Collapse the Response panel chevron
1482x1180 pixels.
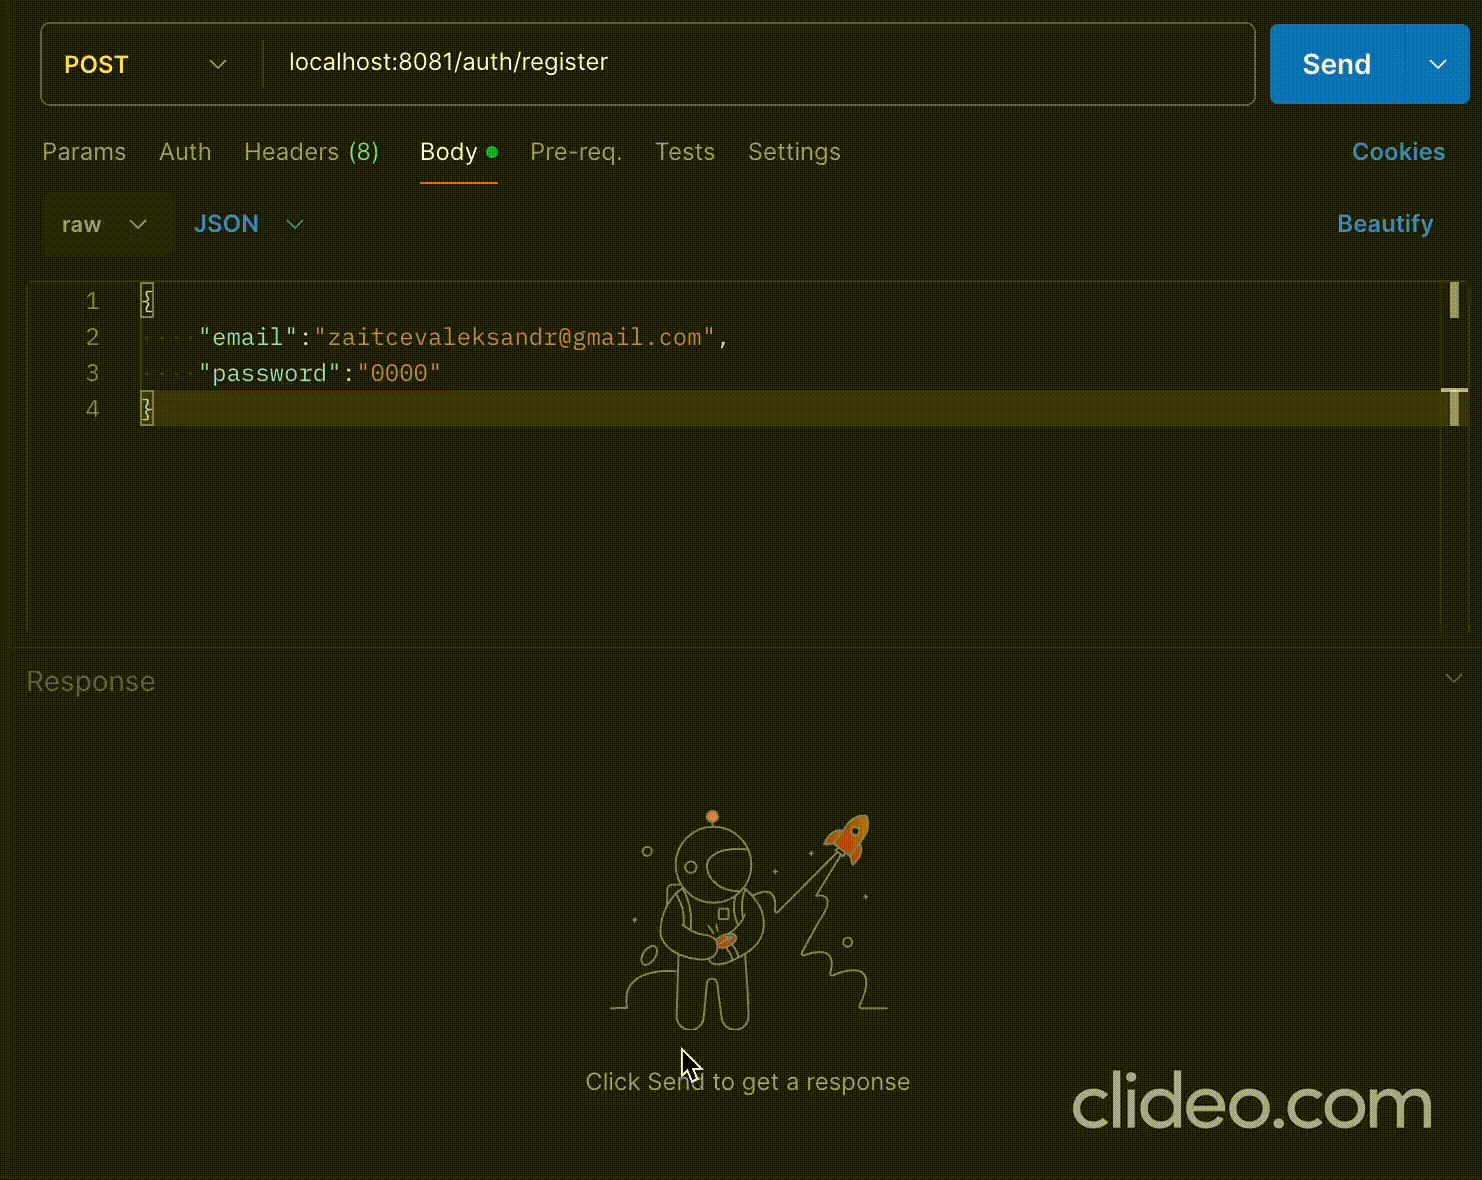coord(1454,679)
